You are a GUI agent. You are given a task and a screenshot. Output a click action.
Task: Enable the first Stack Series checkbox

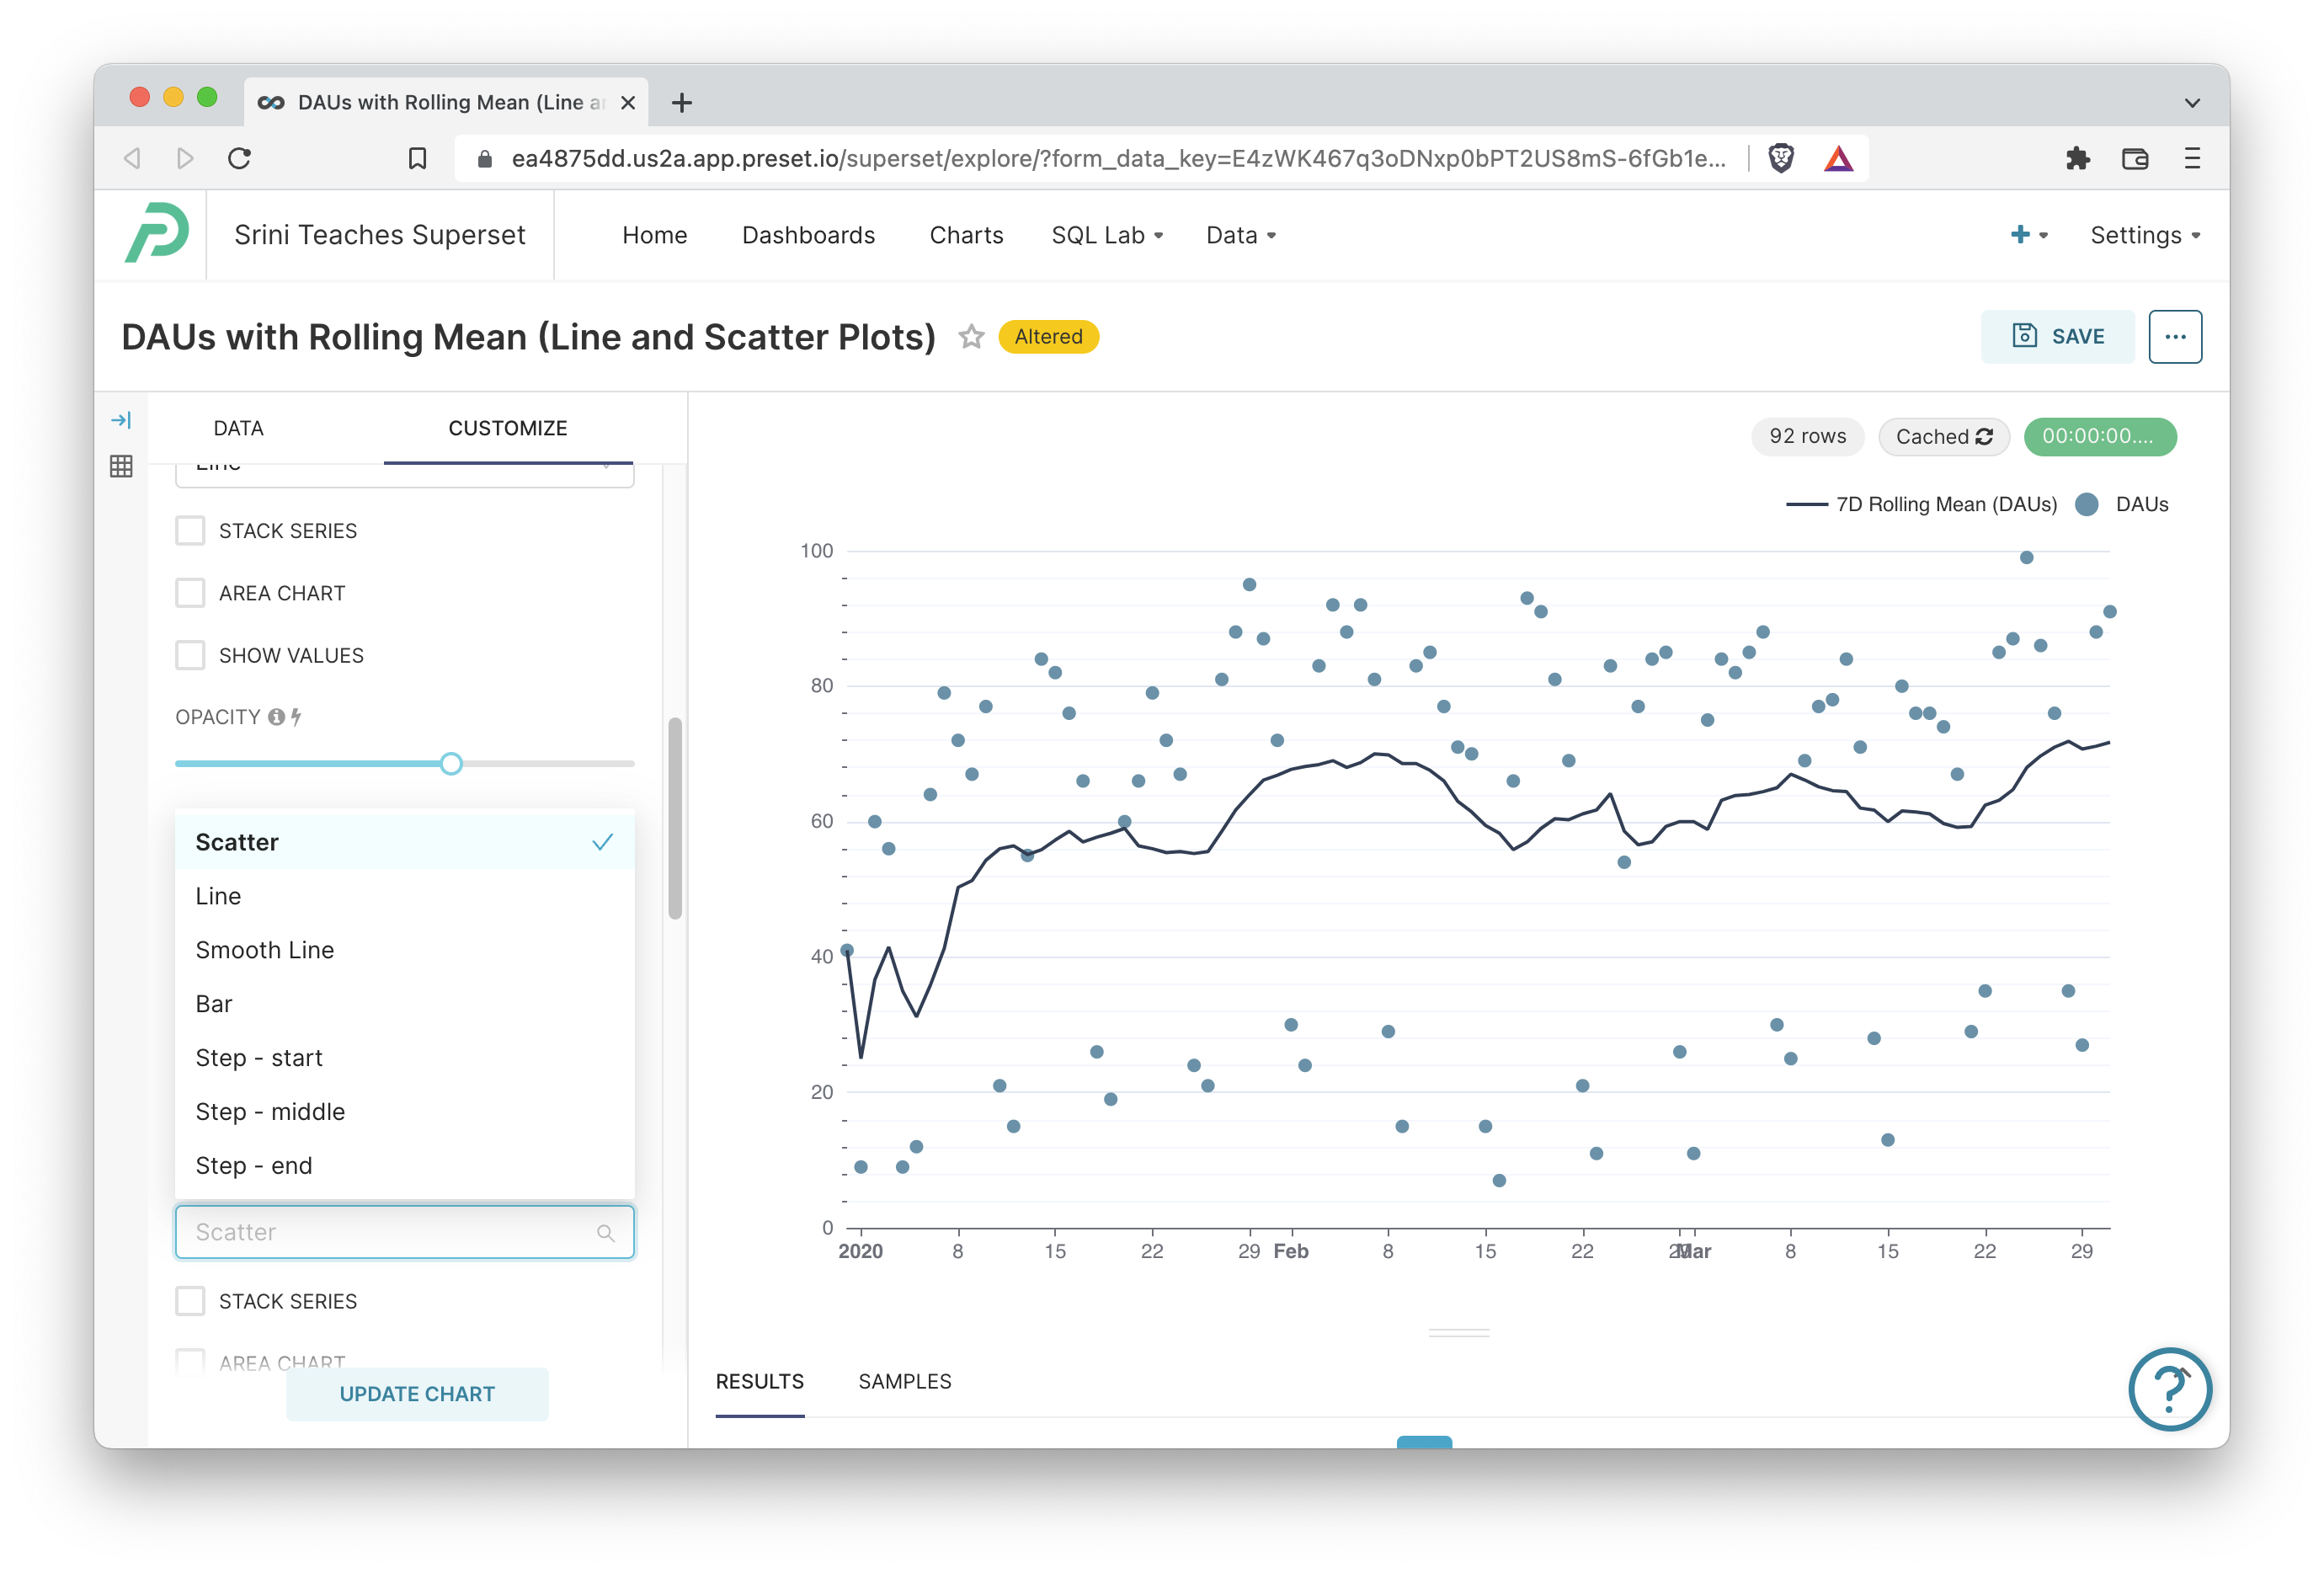point(190,530)
